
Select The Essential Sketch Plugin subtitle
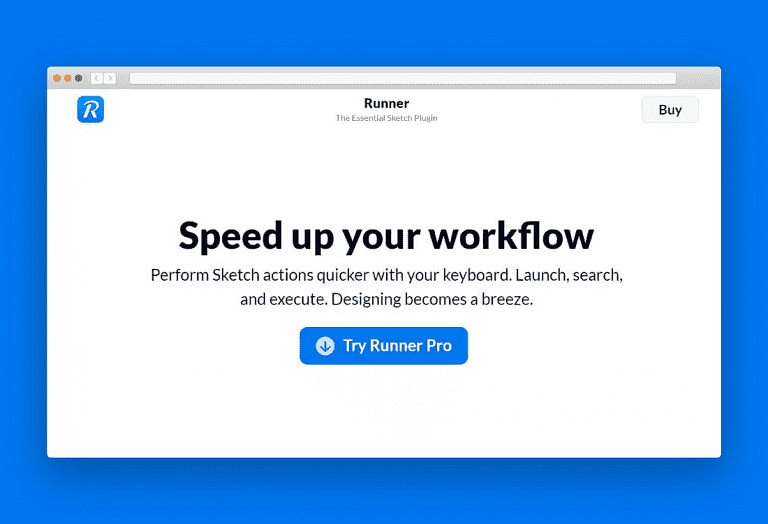(x=386, y=118)
